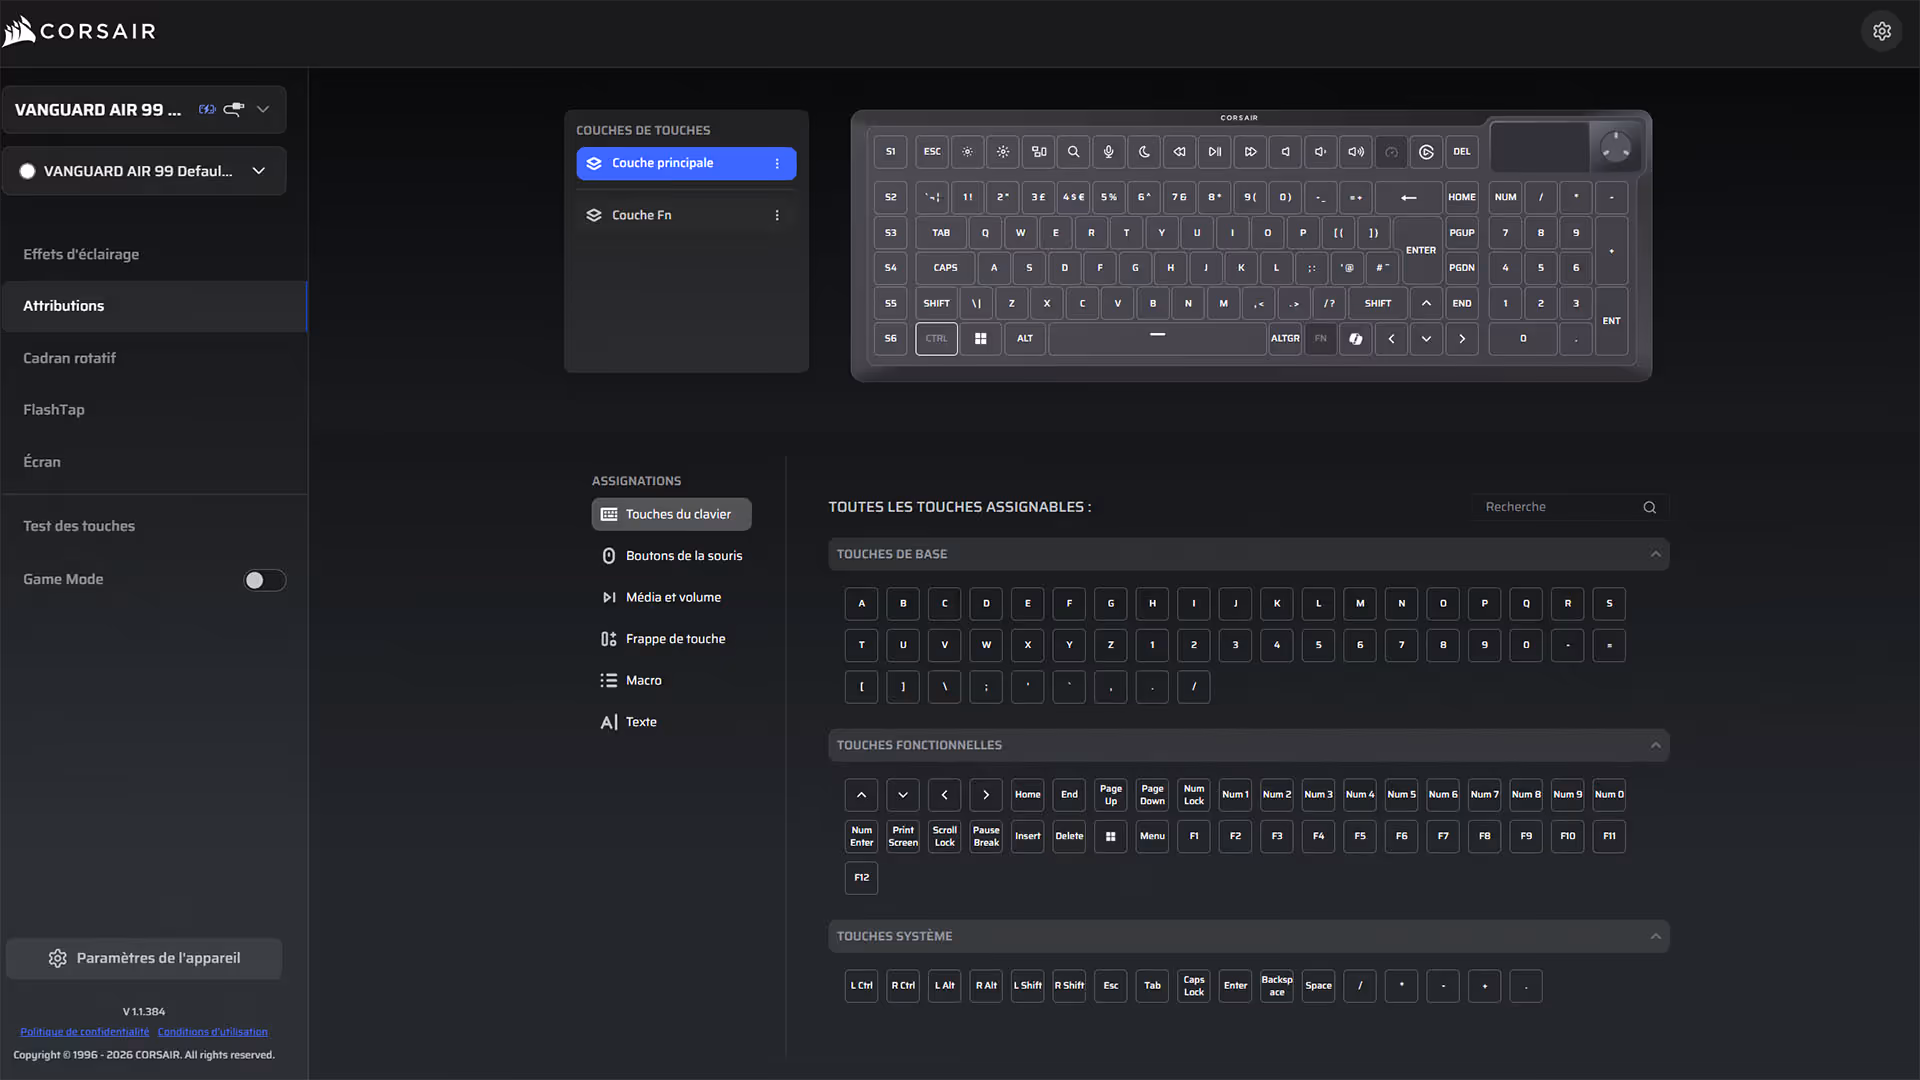The height and width of the screenshot is (1080, 1920).
Task: Switch to Frappe de touche assignments
Action: 671,639
